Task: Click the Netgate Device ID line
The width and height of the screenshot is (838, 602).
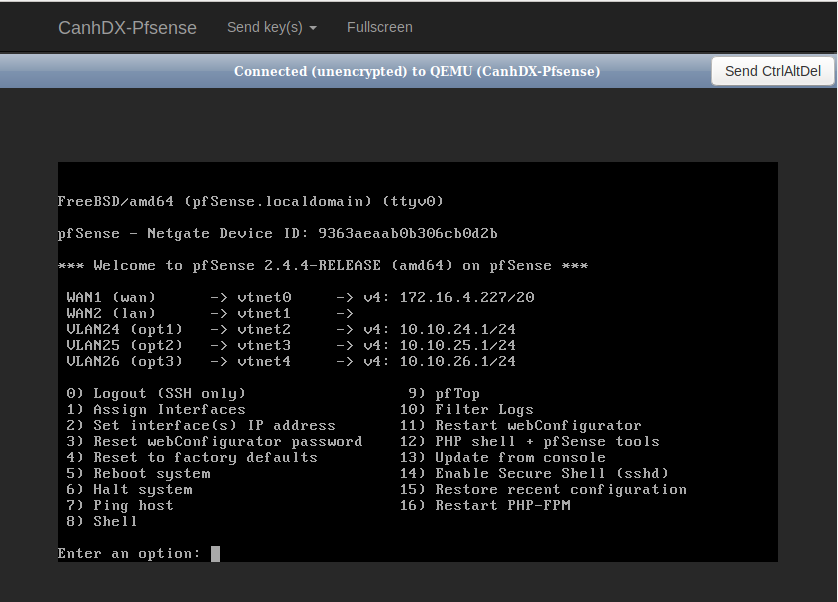Action: (278, 234)
